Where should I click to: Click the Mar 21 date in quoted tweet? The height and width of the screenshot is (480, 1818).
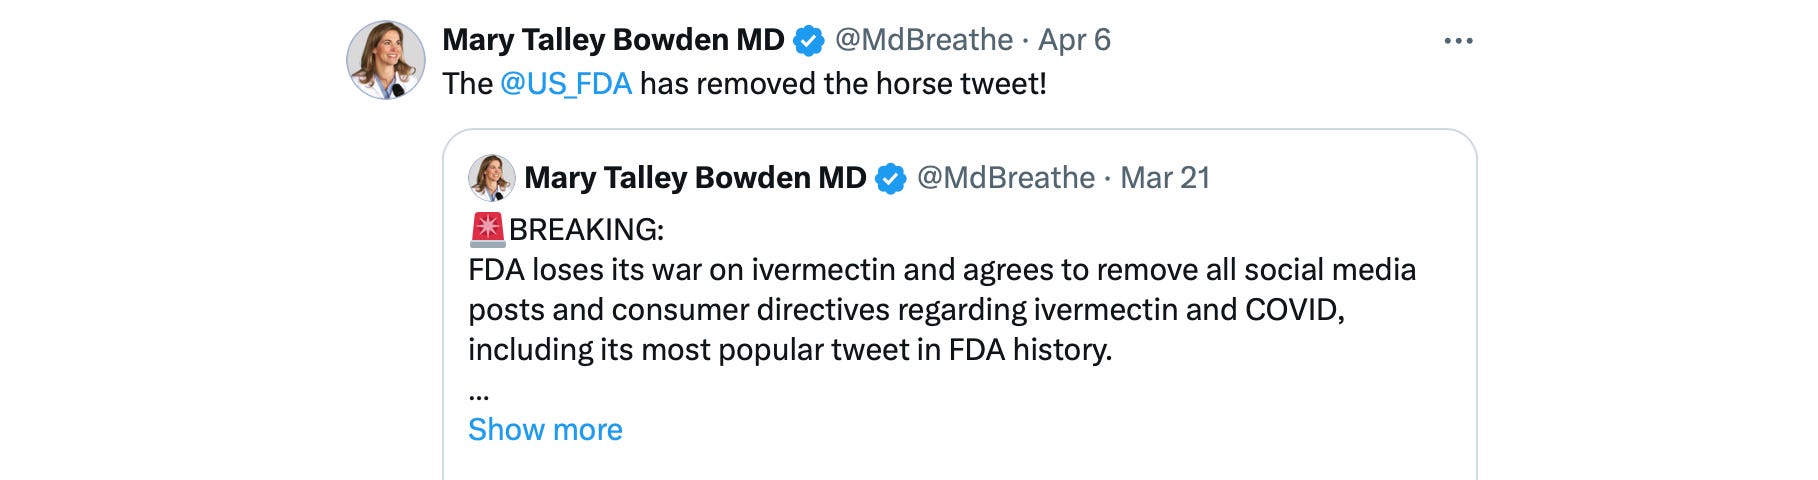1165,178
